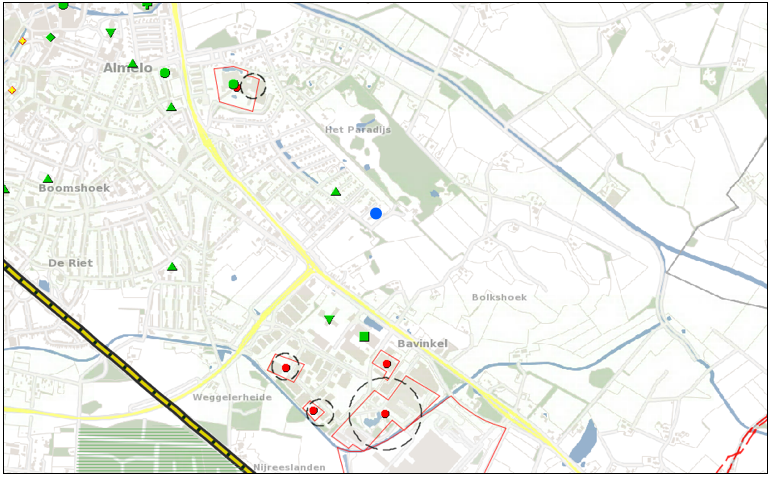Select the red dot inside the largest dashed circle
The height and width of the screenshot is (477, 771).
pos(385,414)
